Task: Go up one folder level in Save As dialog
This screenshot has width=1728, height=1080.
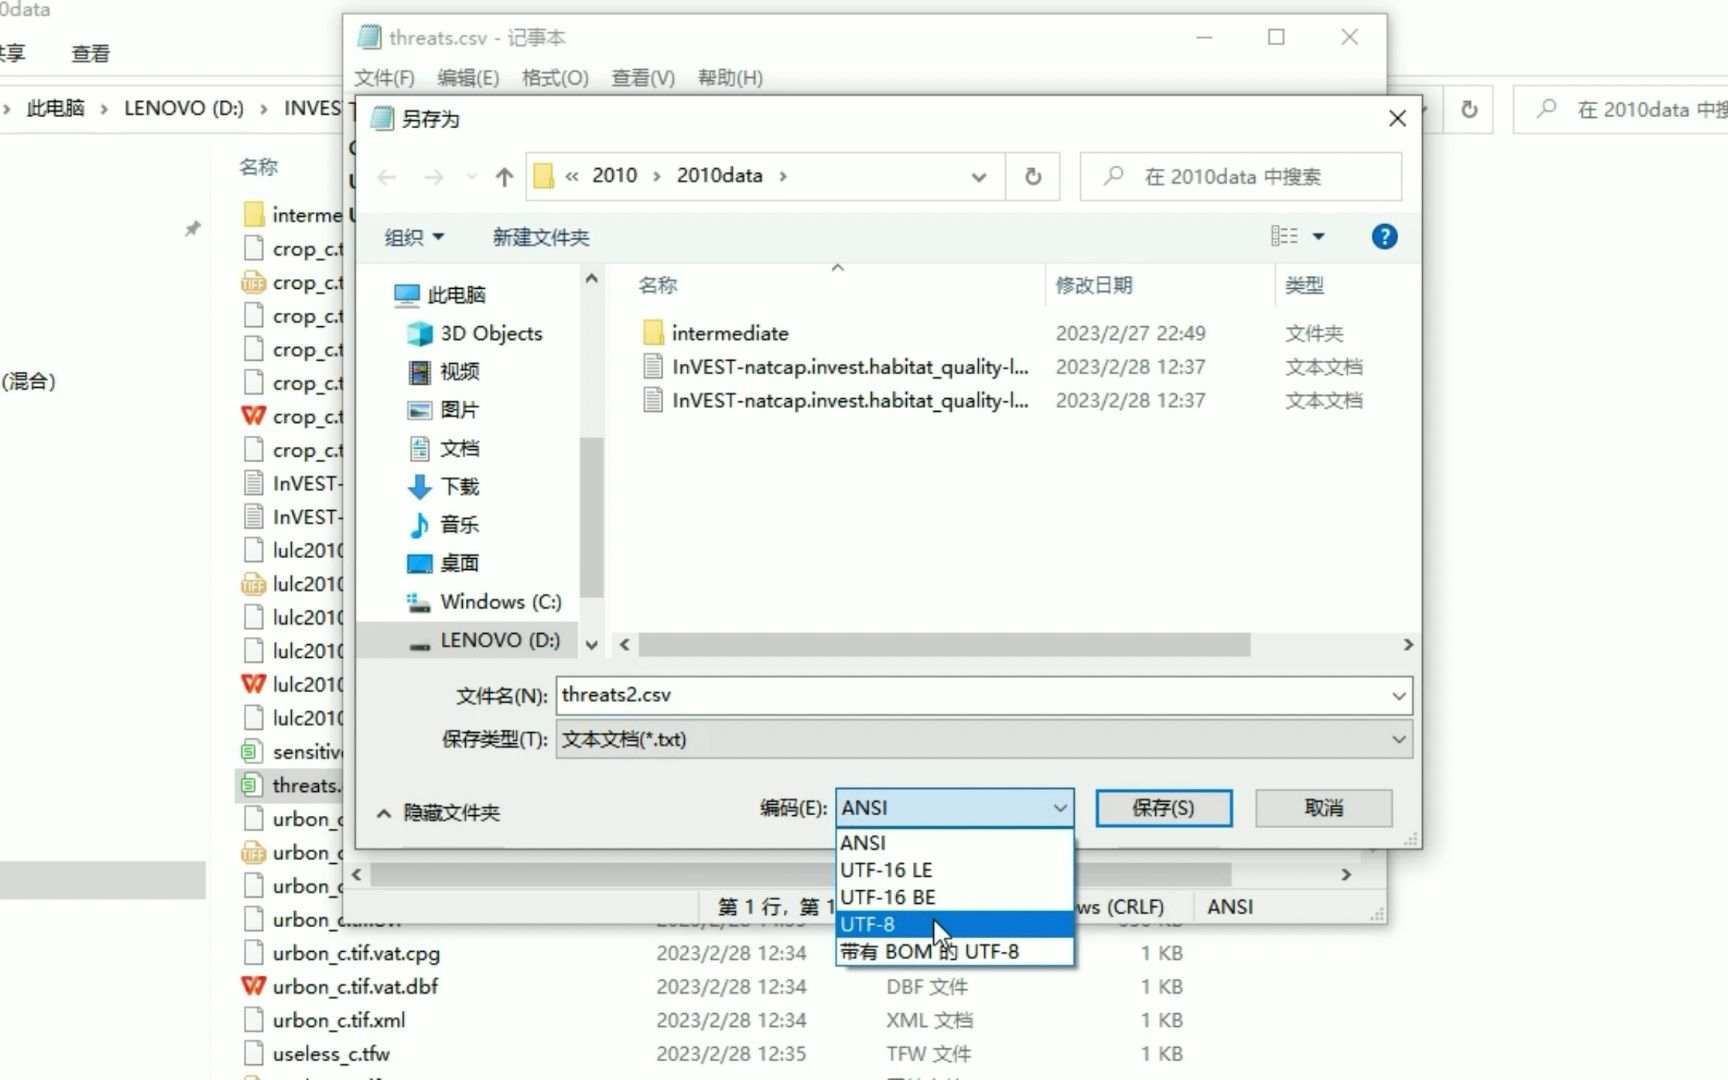Action: coord(504,177)
